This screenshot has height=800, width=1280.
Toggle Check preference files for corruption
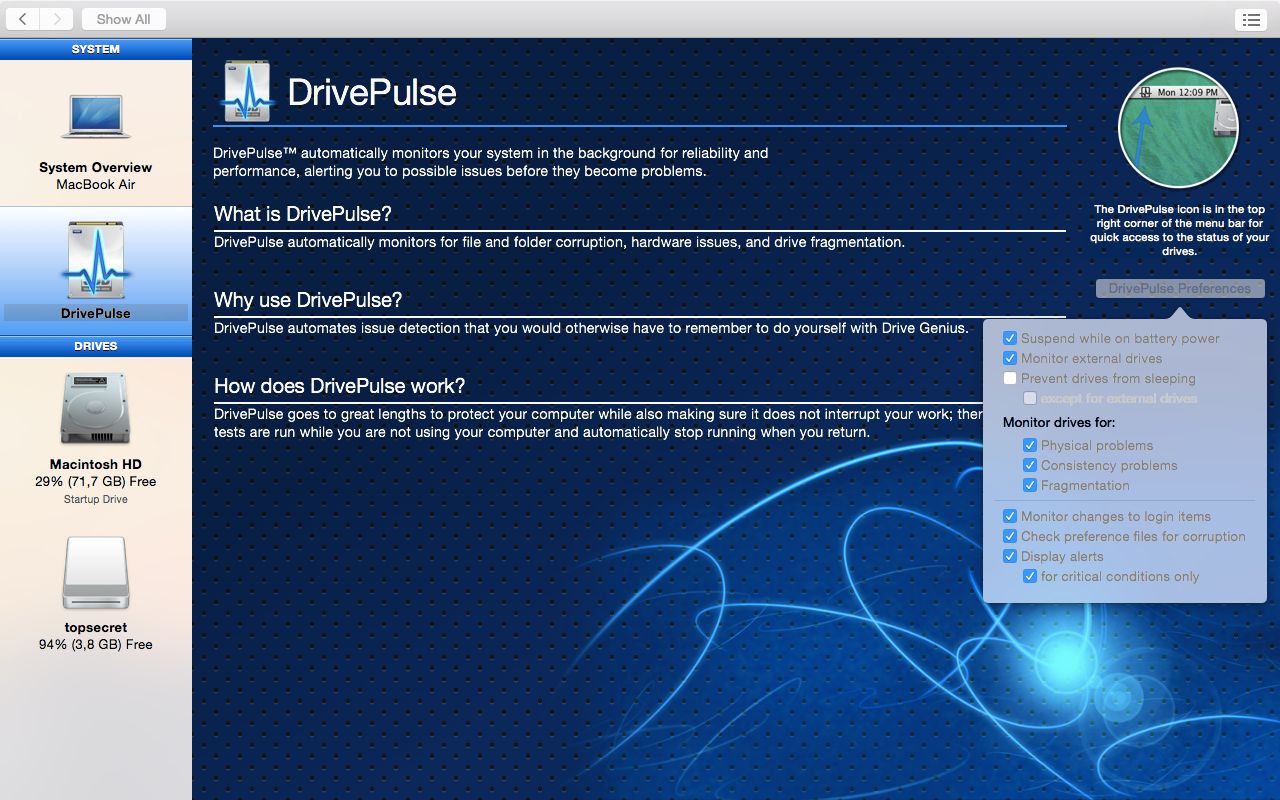[1010, 536]
